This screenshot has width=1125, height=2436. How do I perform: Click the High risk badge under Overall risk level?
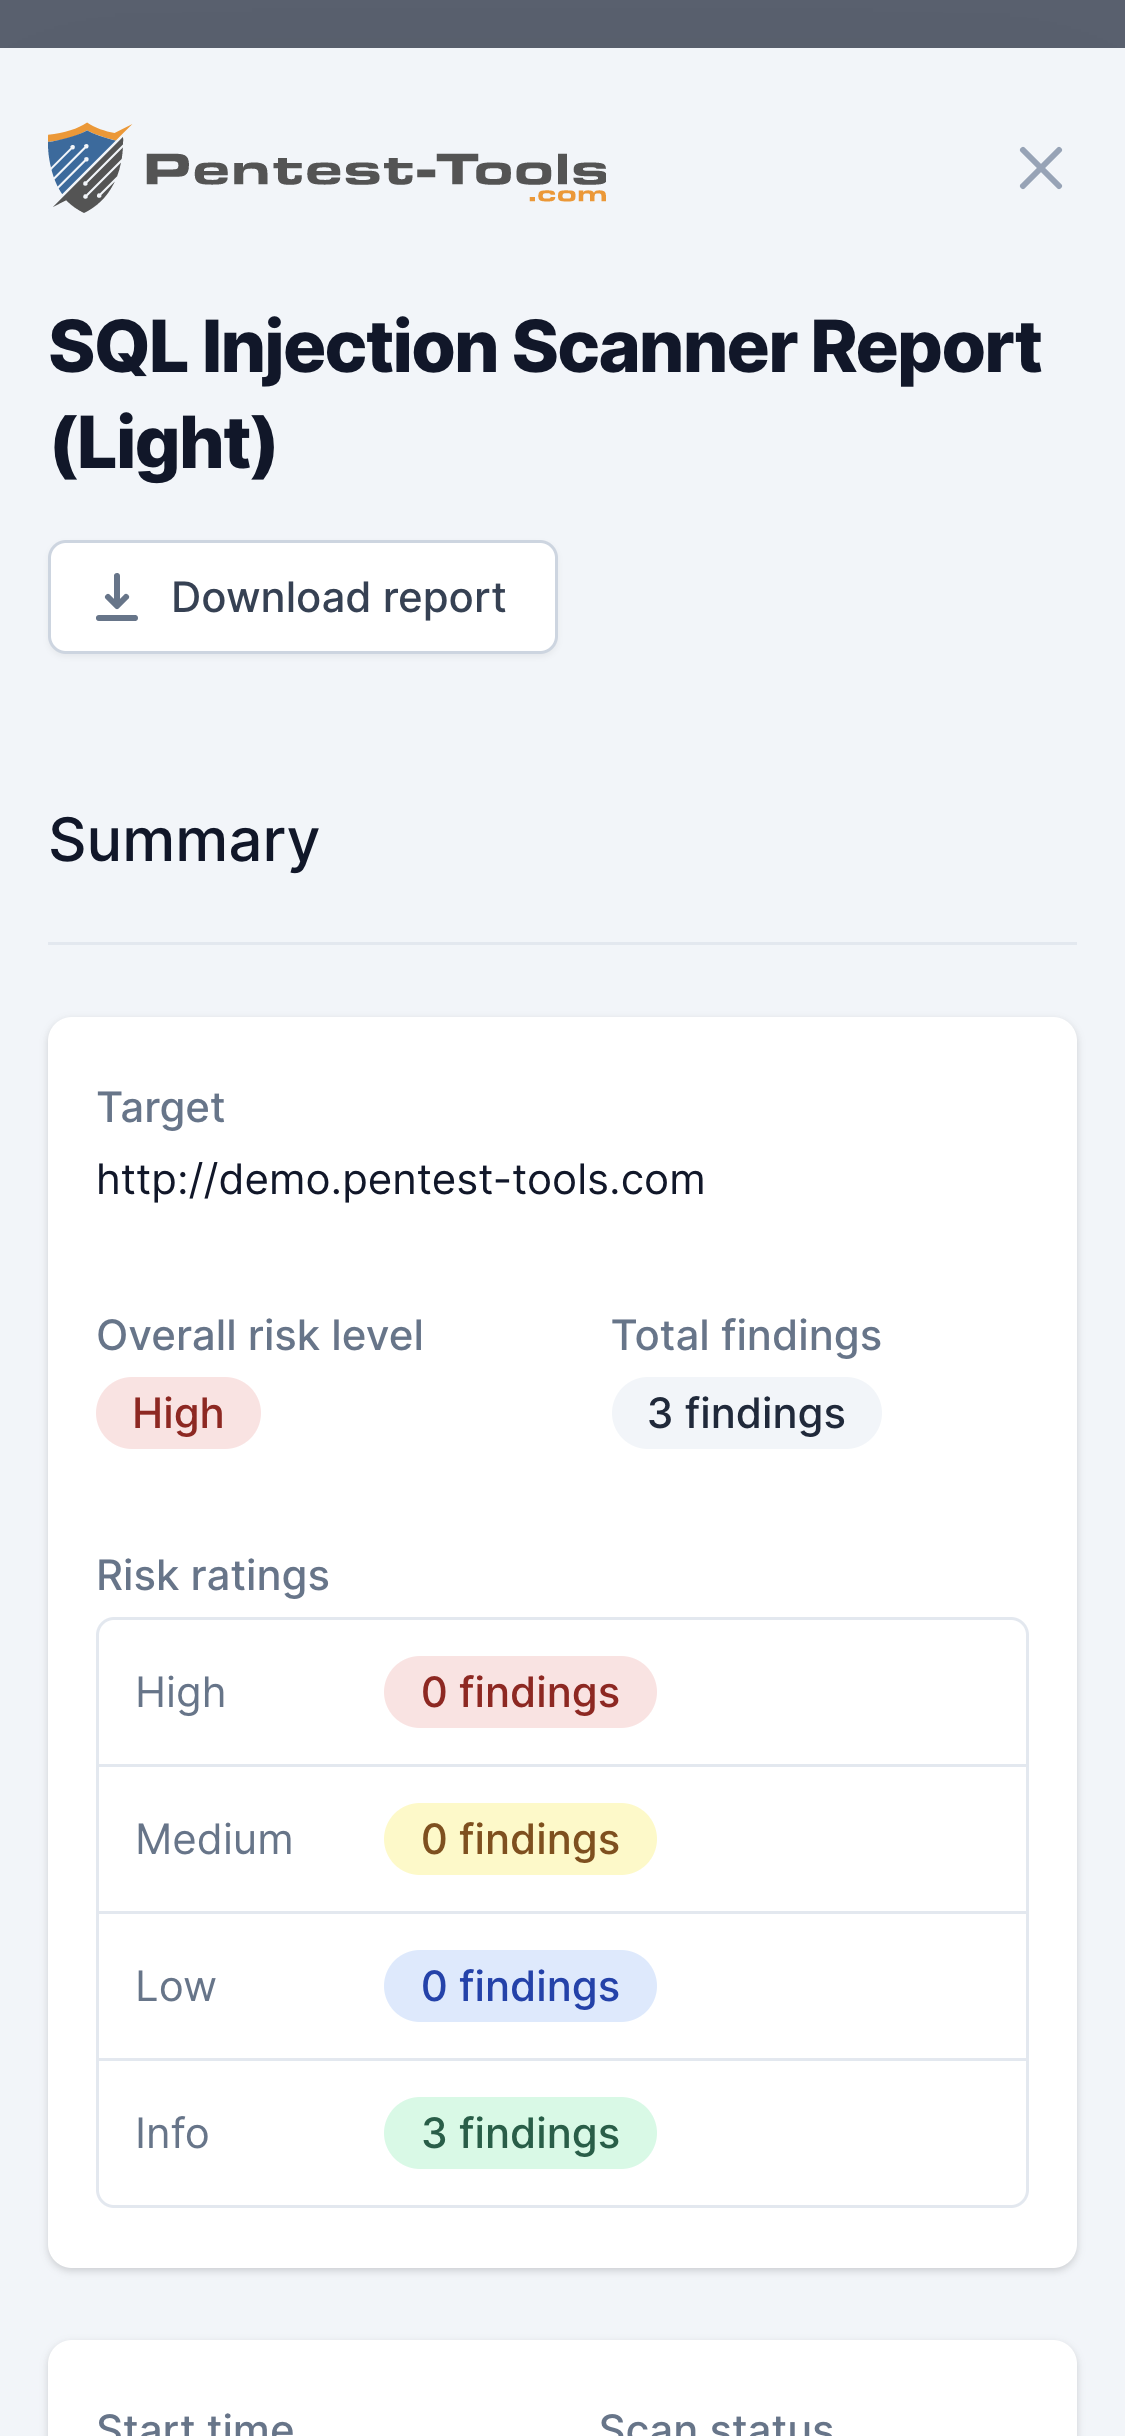coord(178,1412)
